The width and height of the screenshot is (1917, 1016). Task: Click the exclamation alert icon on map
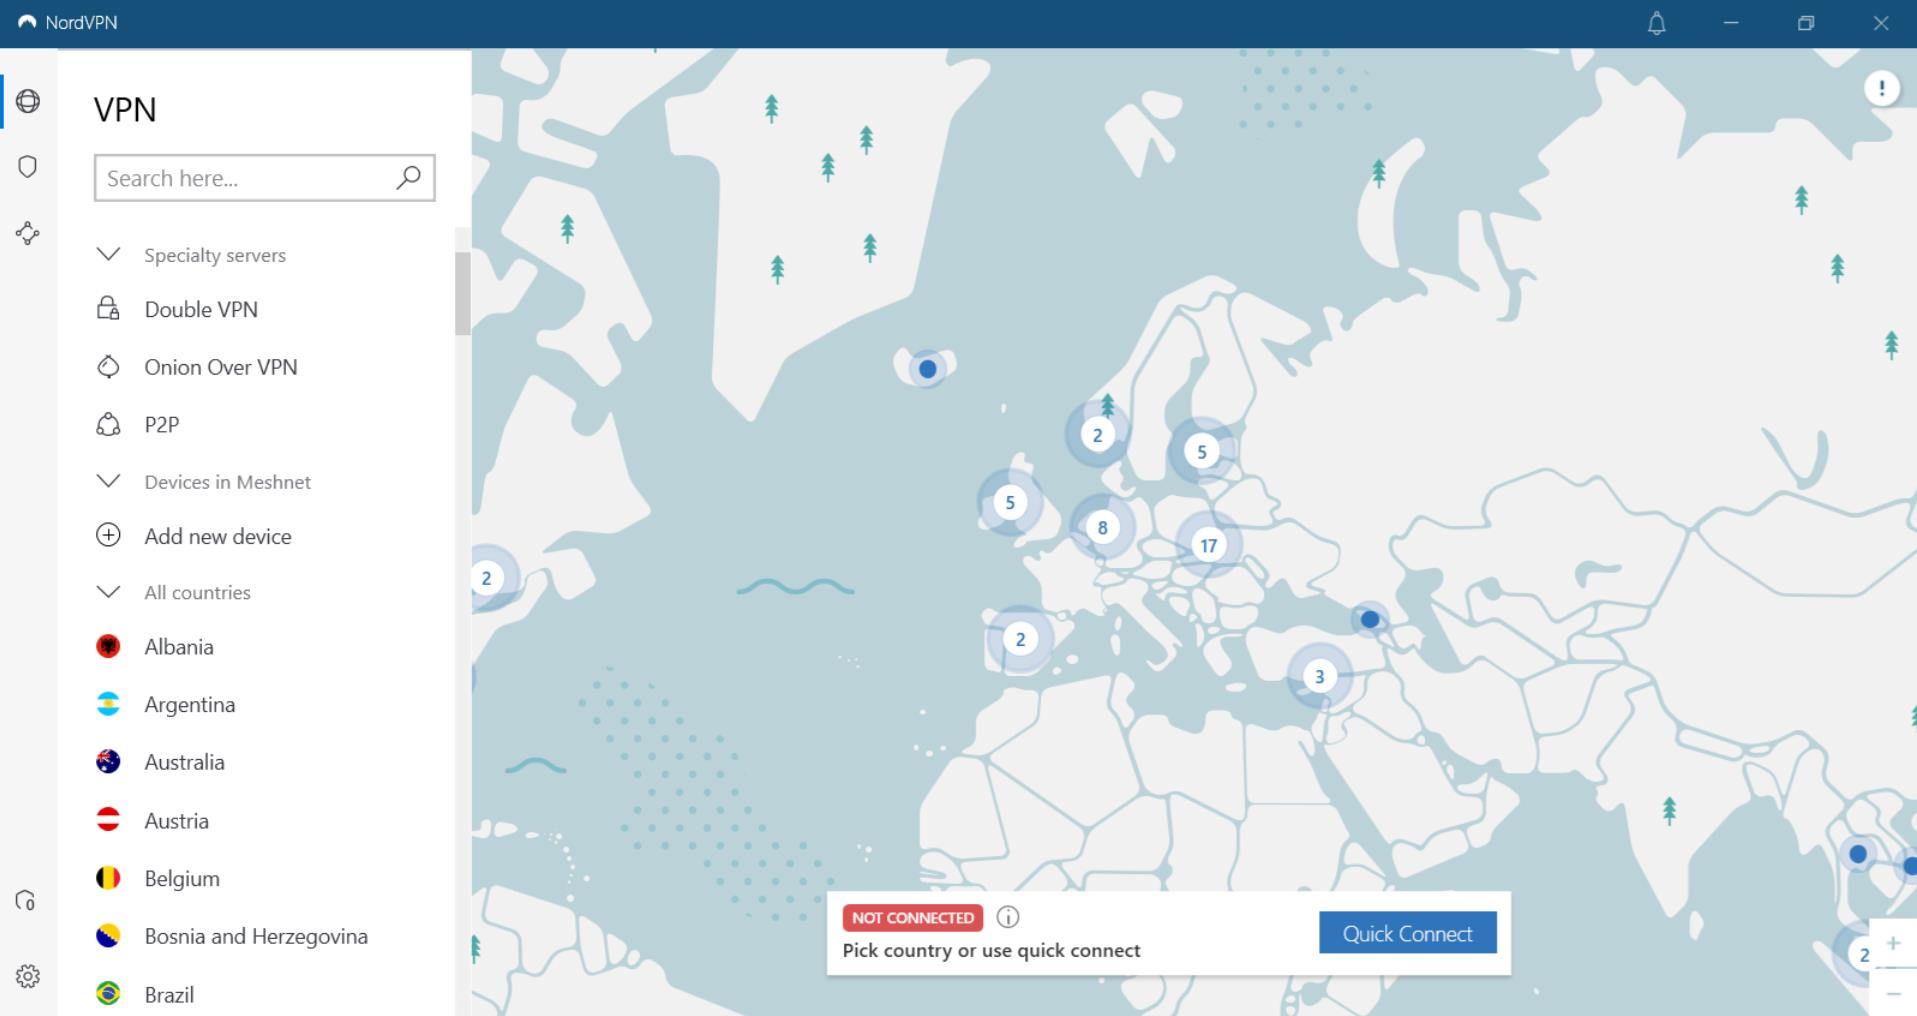coord(1882,88)
